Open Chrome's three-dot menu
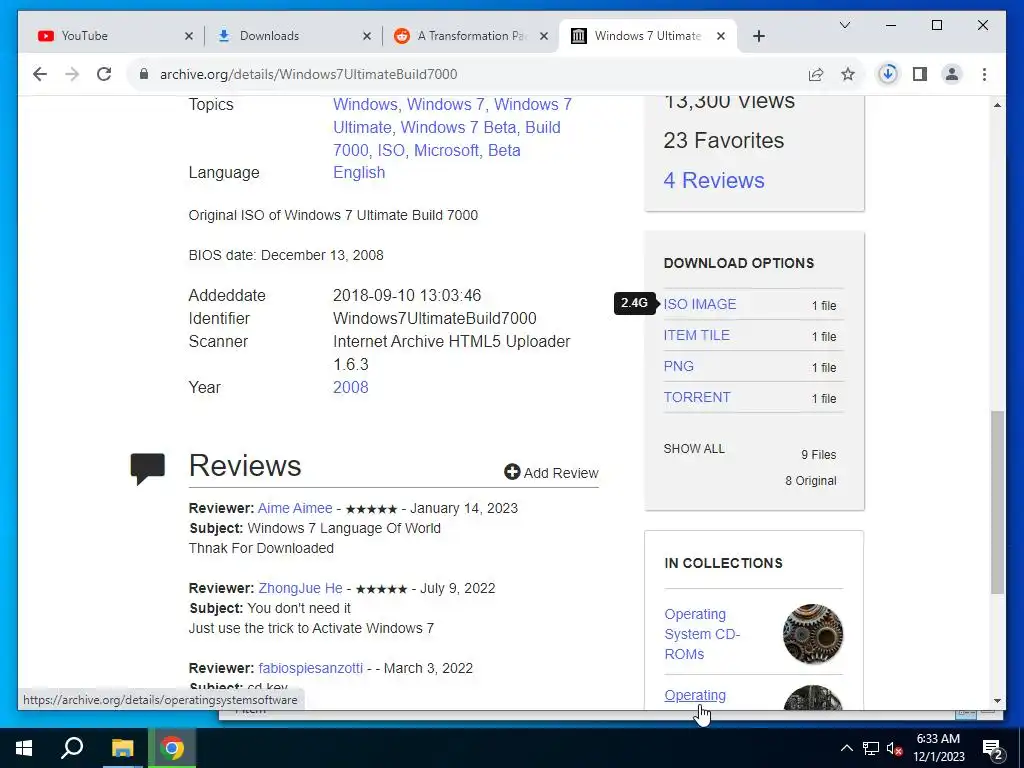 pos(984,74)
